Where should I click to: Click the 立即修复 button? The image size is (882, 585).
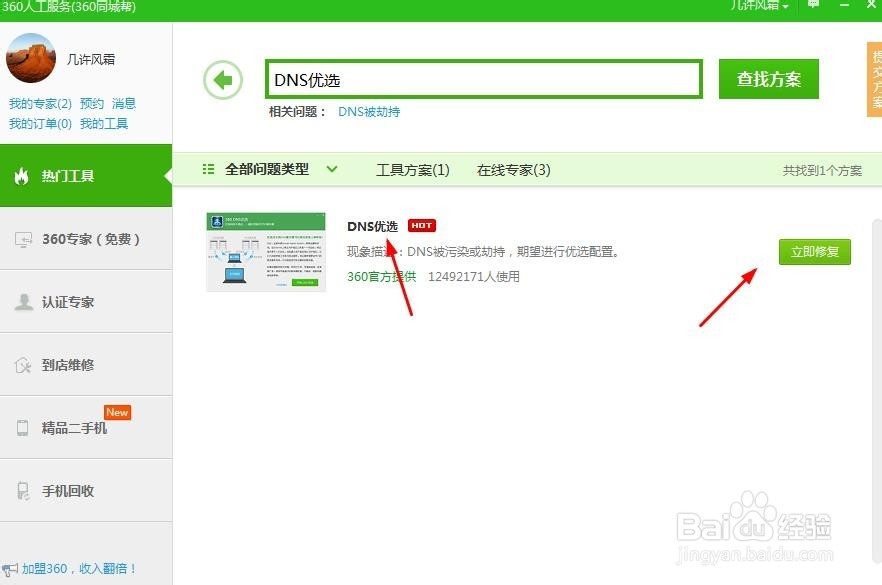click(x=814, y=251)
